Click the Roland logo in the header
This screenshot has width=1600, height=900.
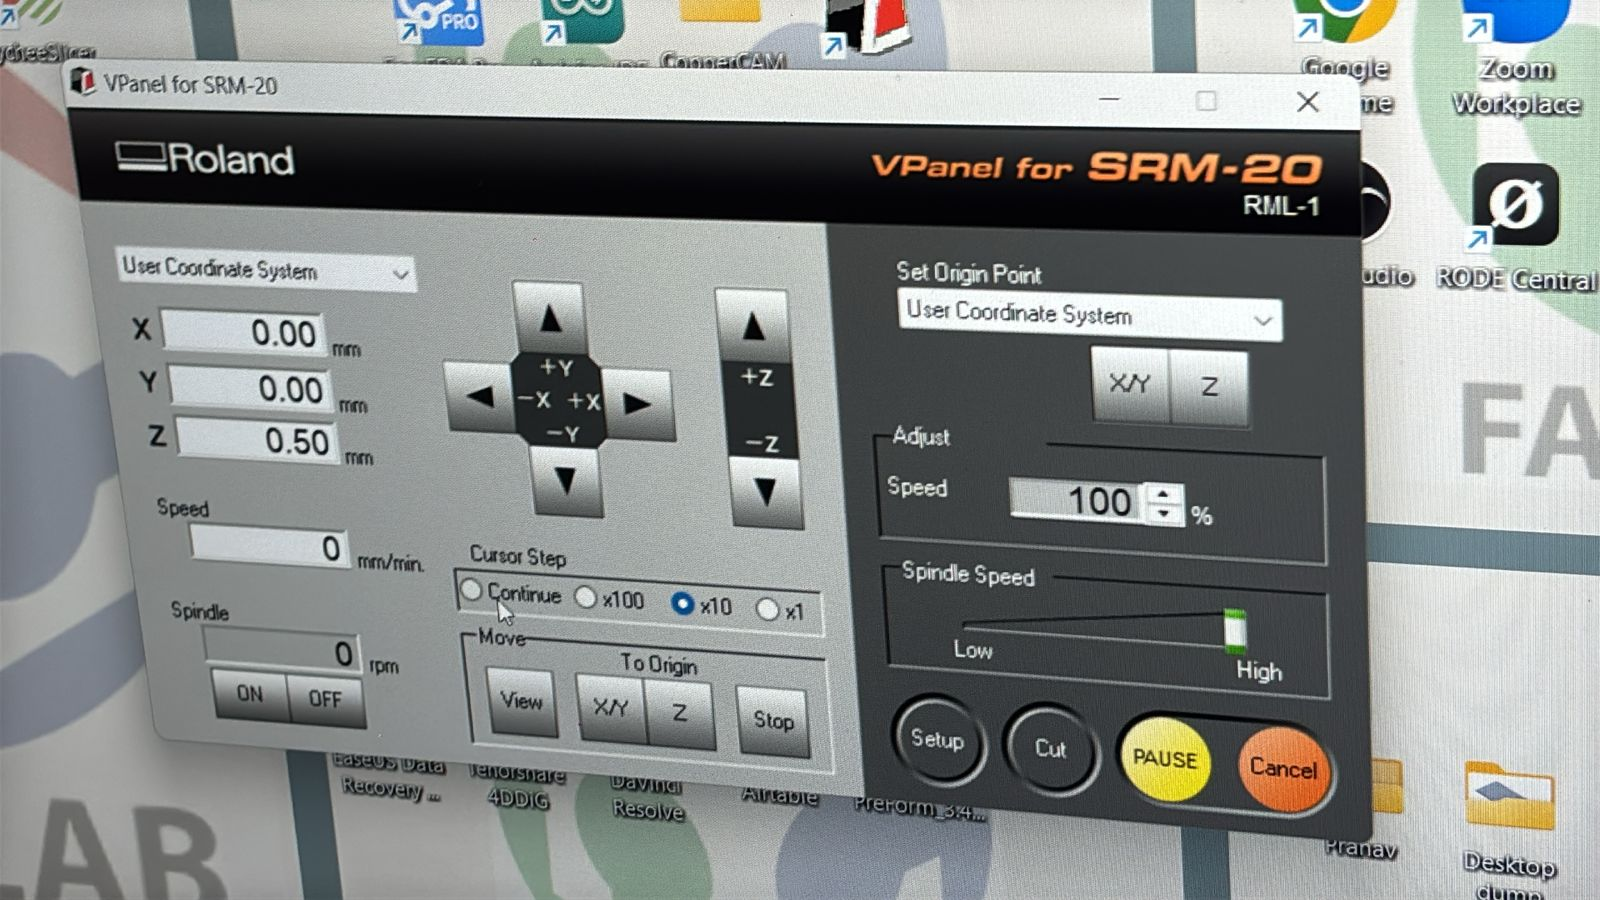205,158
